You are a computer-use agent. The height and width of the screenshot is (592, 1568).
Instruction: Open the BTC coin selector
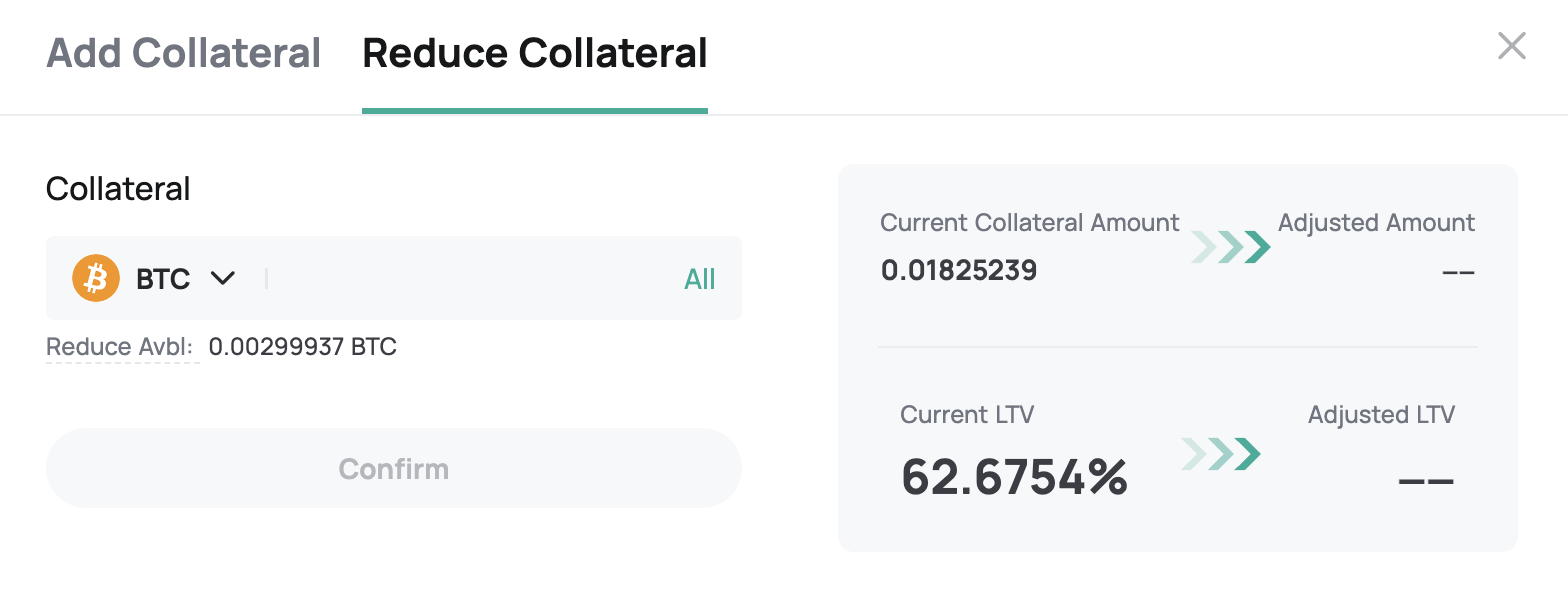pos(154,278)
